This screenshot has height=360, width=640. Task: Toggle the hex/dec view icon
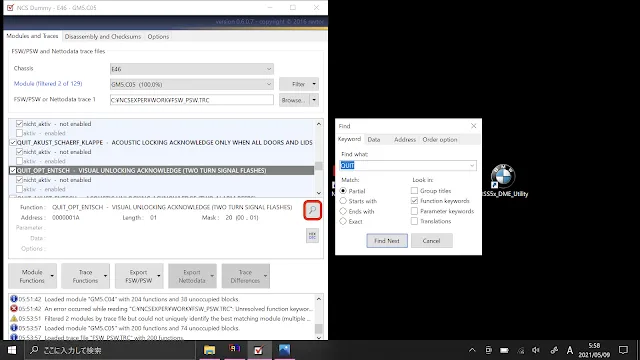click(x=312, y=236)
